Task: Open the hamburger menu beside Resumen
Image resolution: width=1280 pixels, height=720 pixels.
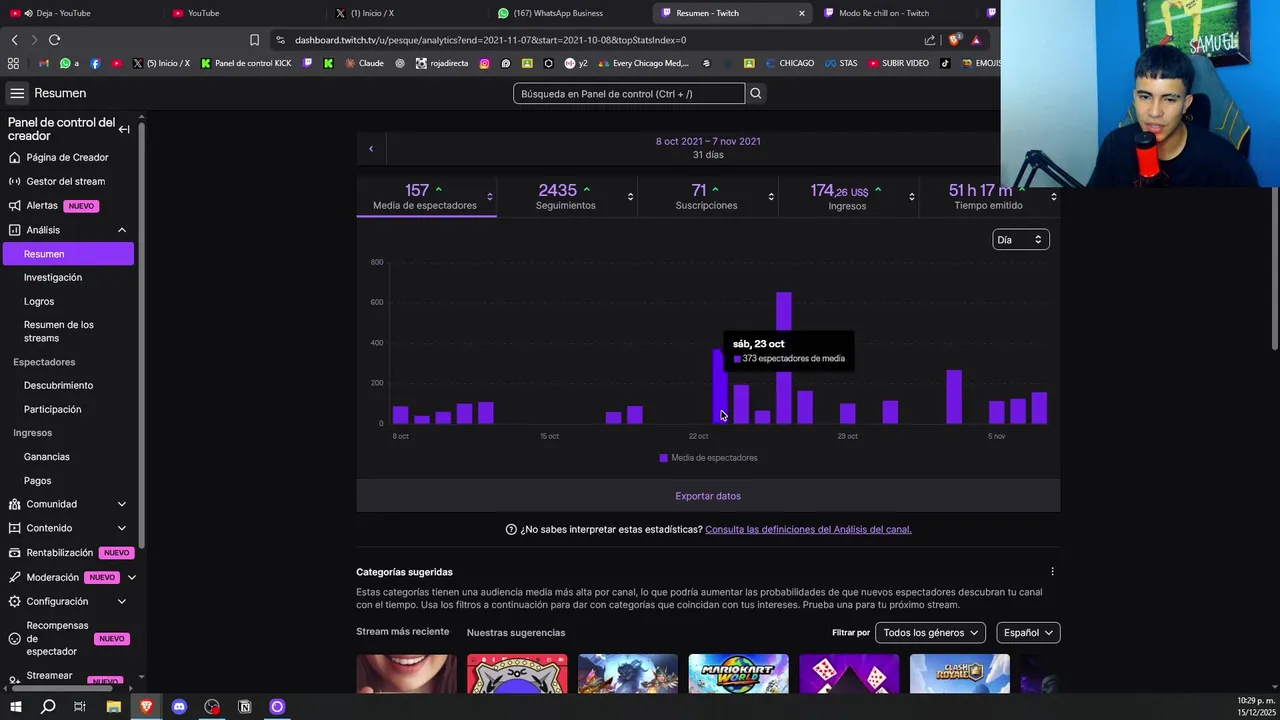Action: (17, 93)
